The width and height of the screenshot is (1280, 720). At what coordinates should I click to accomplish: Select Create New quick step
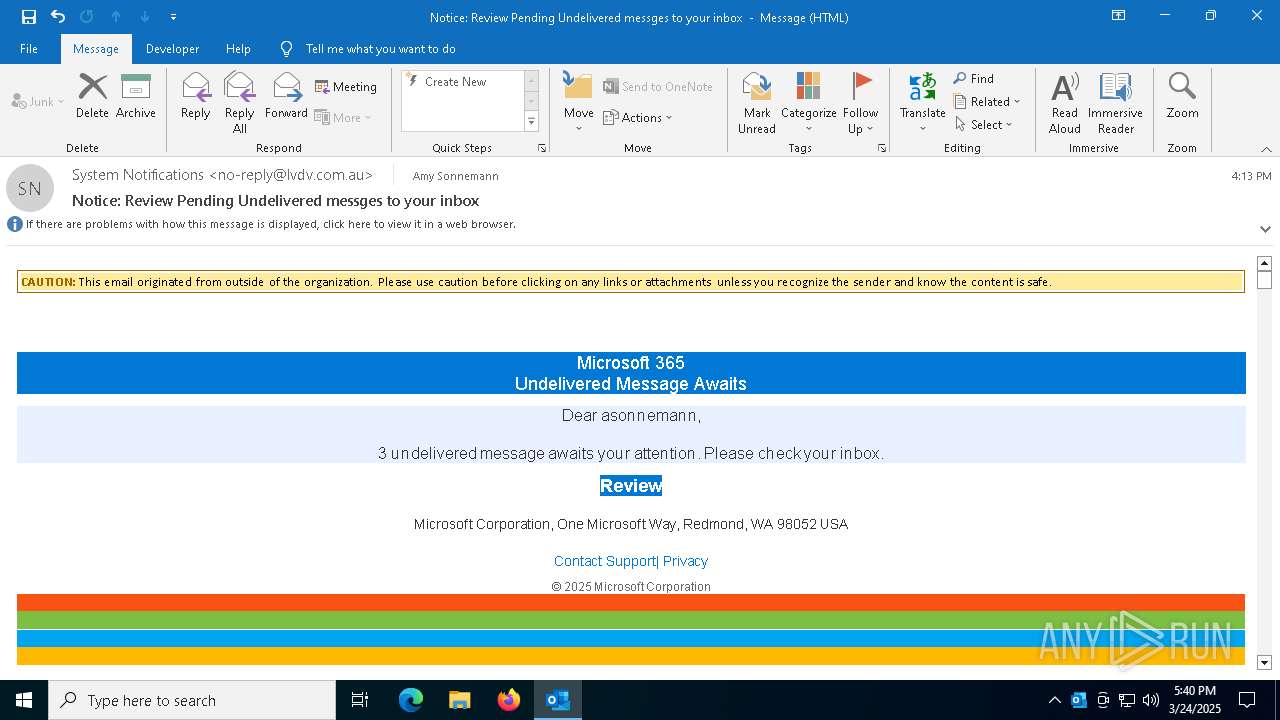pos(462,82)
